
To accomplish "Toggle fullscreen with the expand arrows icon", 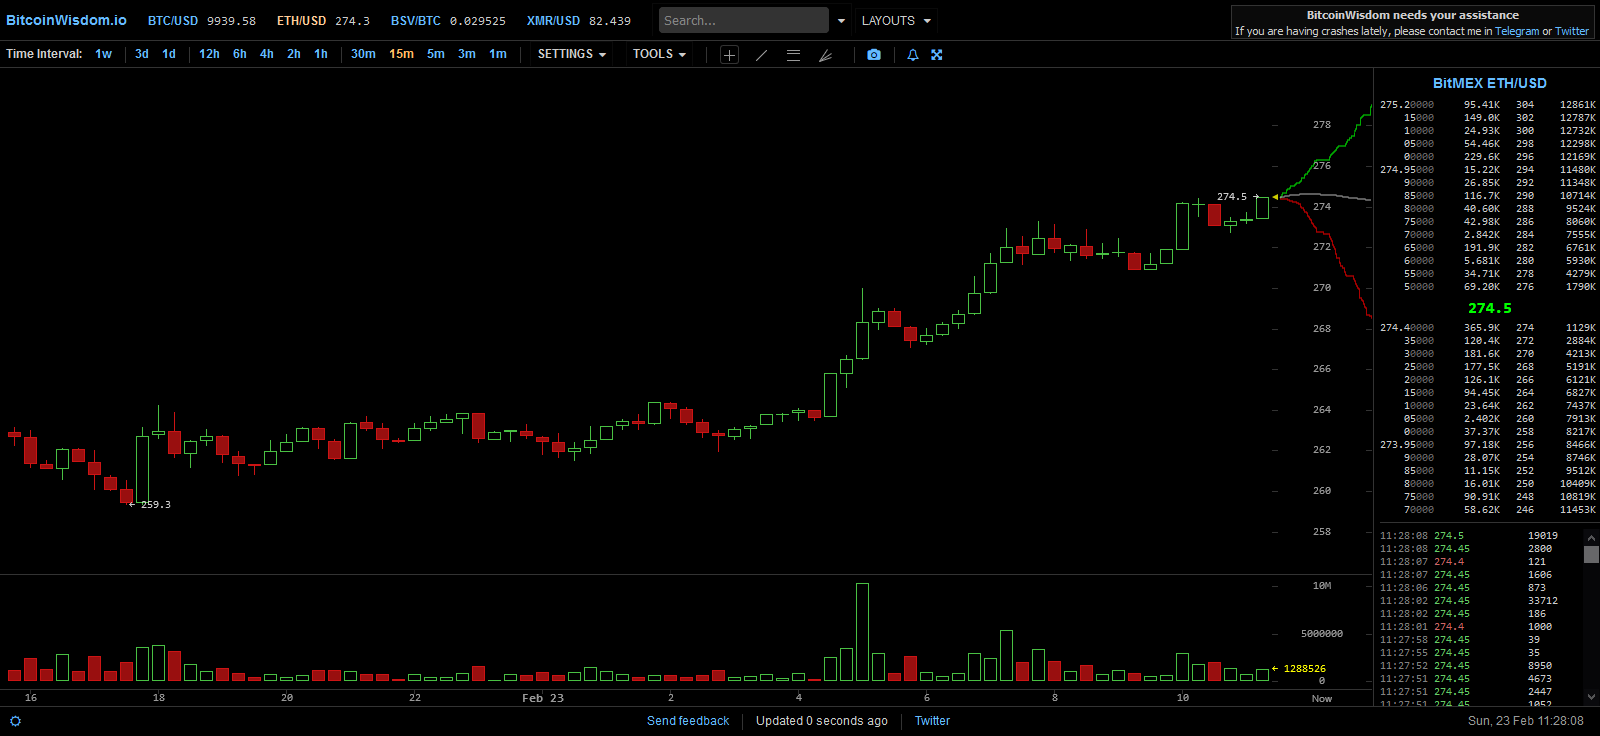I will 937,55.
